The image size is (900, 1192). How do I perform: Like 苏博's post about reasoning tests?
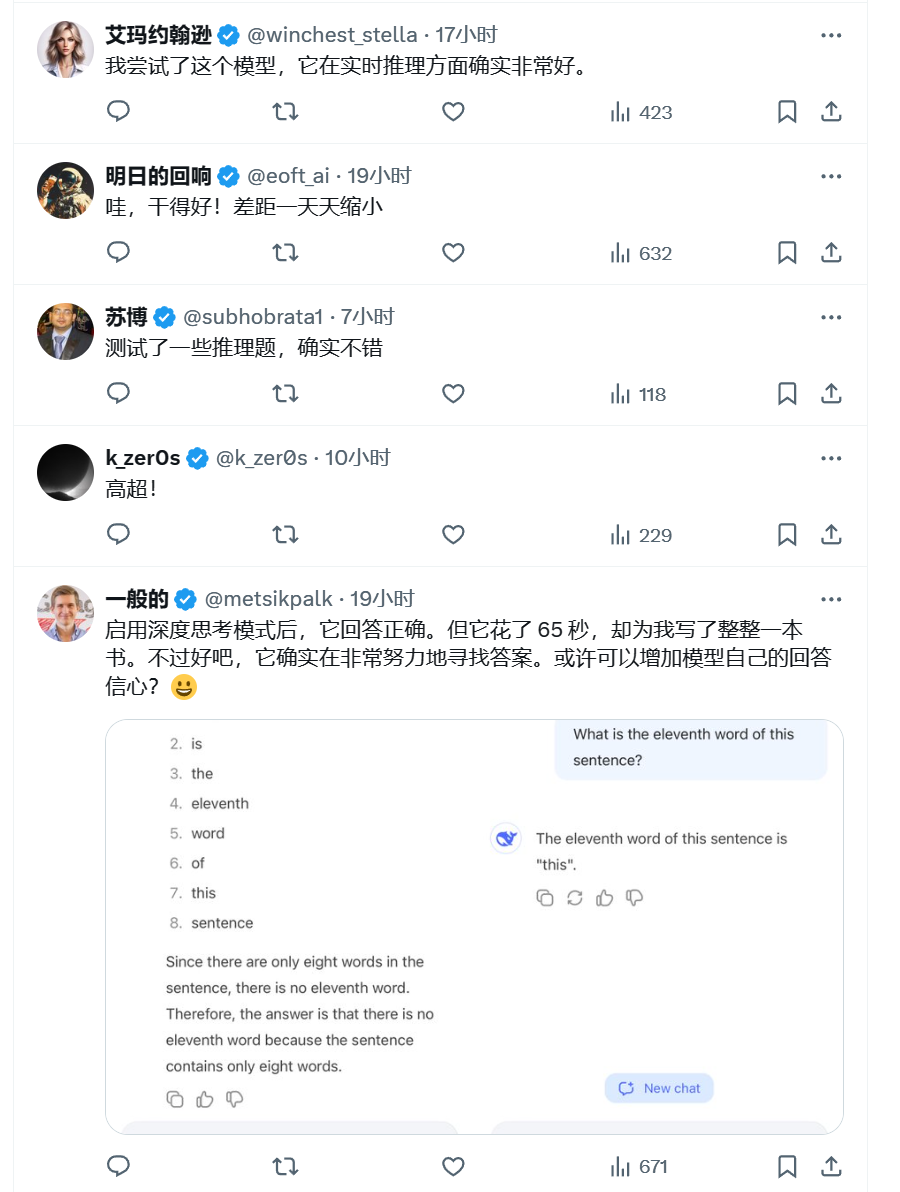coord(453,394)
